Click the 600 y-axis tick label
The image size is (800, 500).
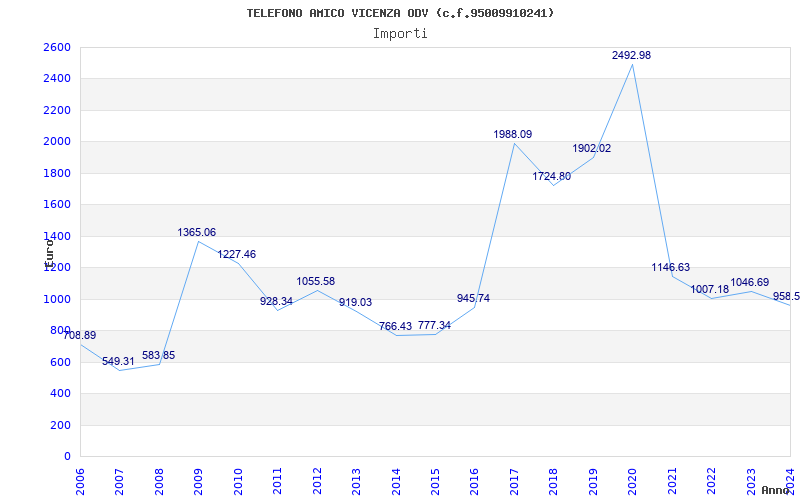(61, 362)
